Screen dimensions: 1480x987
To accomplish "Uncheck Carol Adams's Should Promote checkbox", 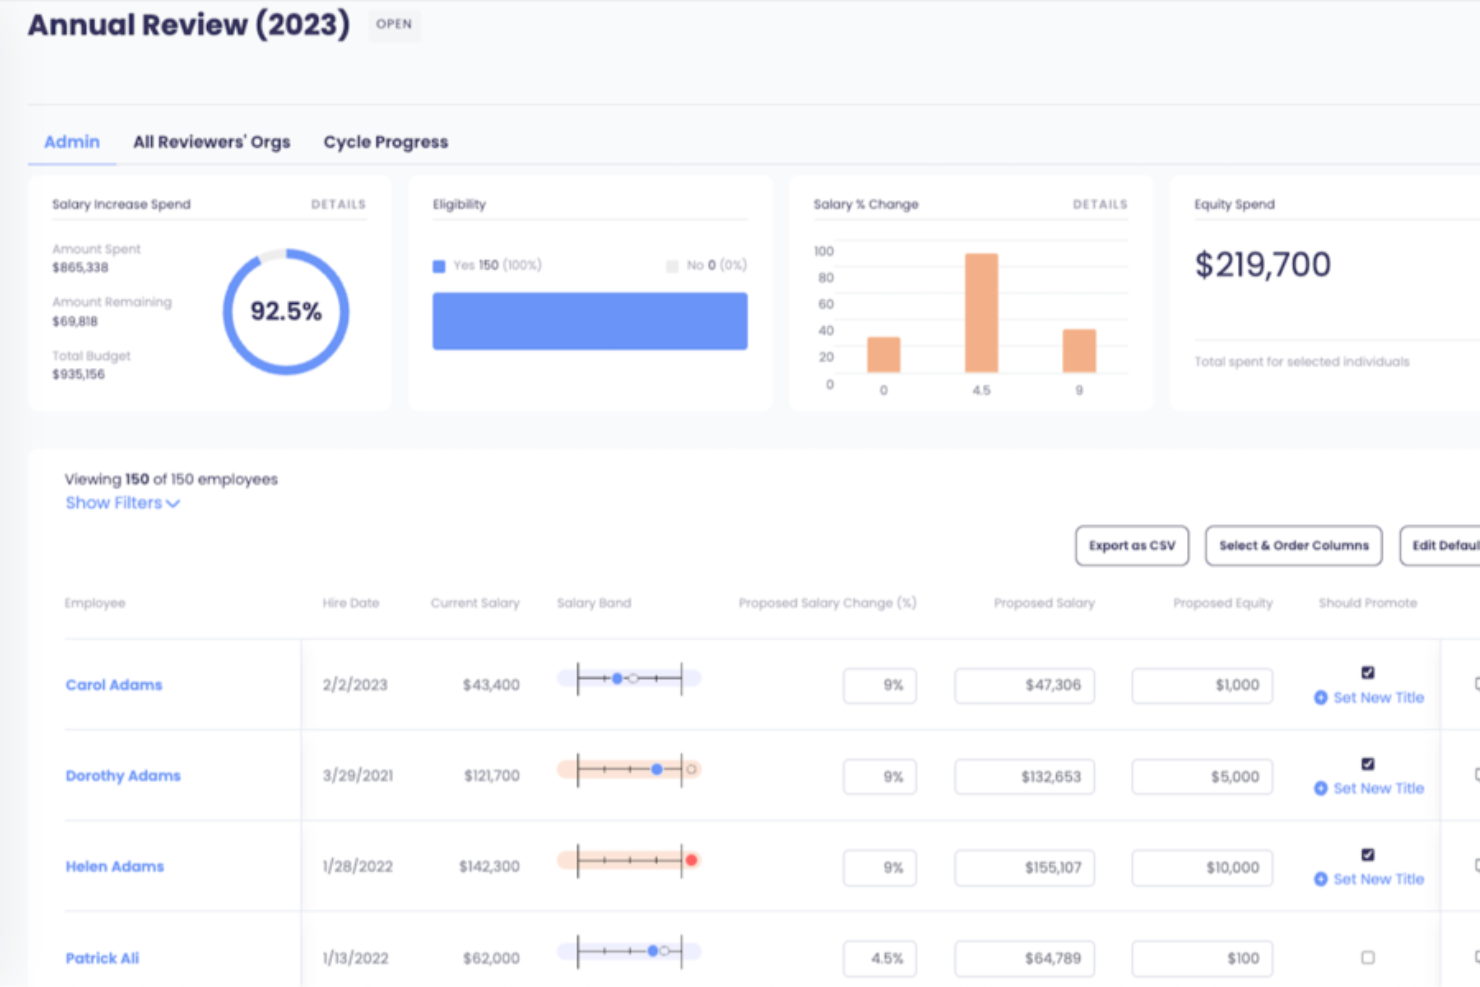I will [1367, 673].
